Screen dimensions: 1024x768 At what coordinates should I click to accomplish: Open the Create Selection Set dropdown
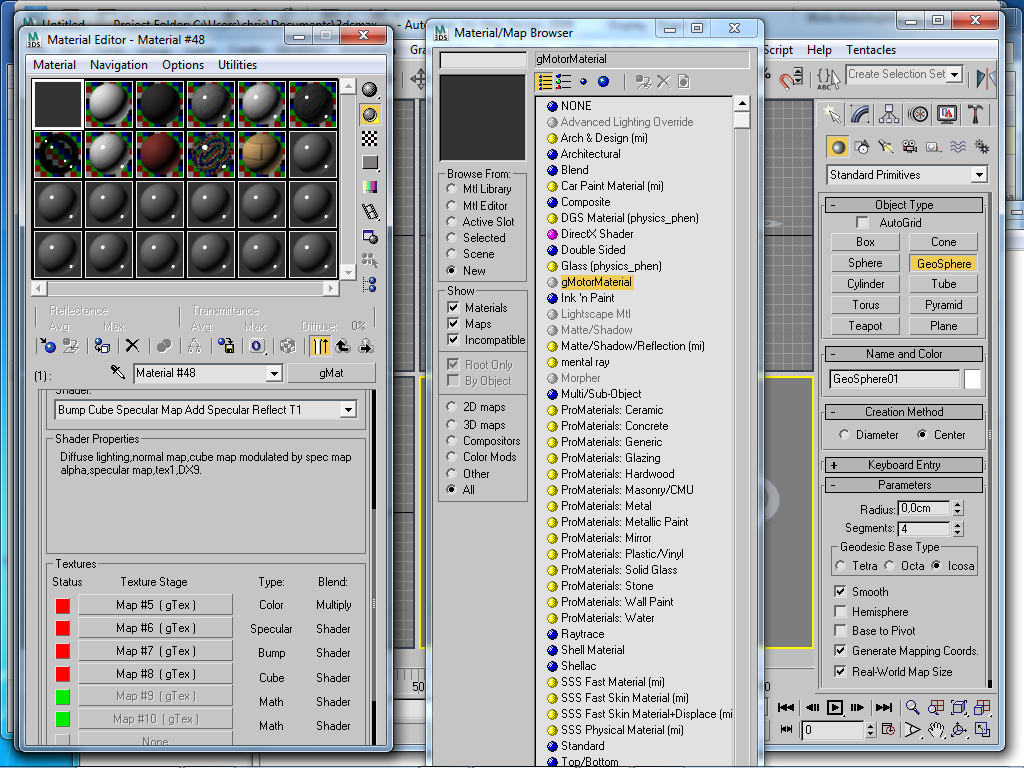(955, 74)
